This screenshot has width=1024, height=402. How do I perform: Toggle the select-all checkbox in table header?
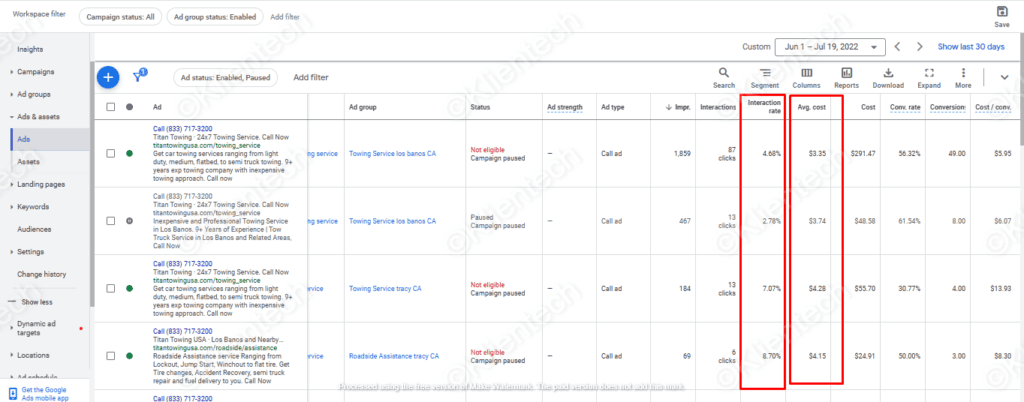click(x=111, y=107)
